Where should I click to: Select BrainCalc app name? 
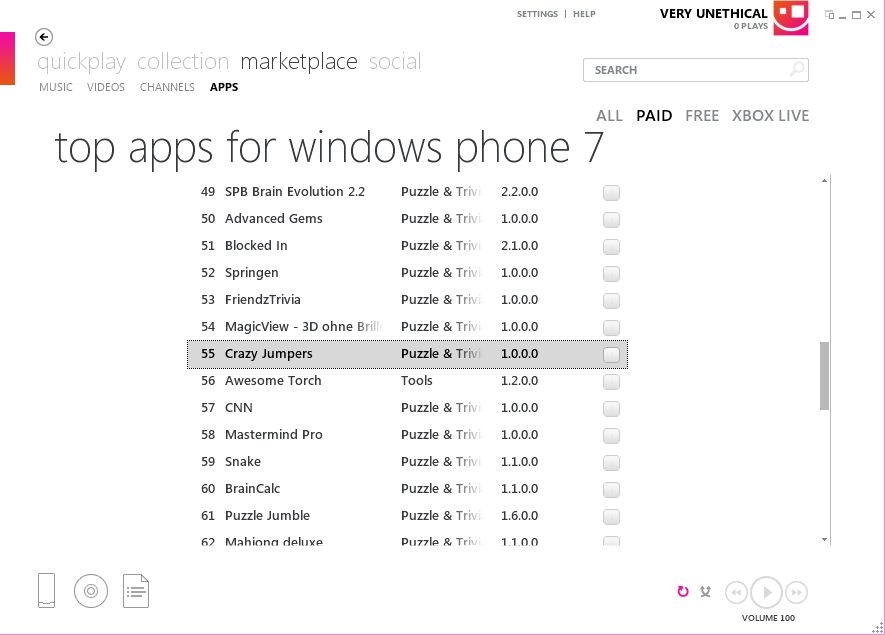pyautogui.click(x=252, y=489)
